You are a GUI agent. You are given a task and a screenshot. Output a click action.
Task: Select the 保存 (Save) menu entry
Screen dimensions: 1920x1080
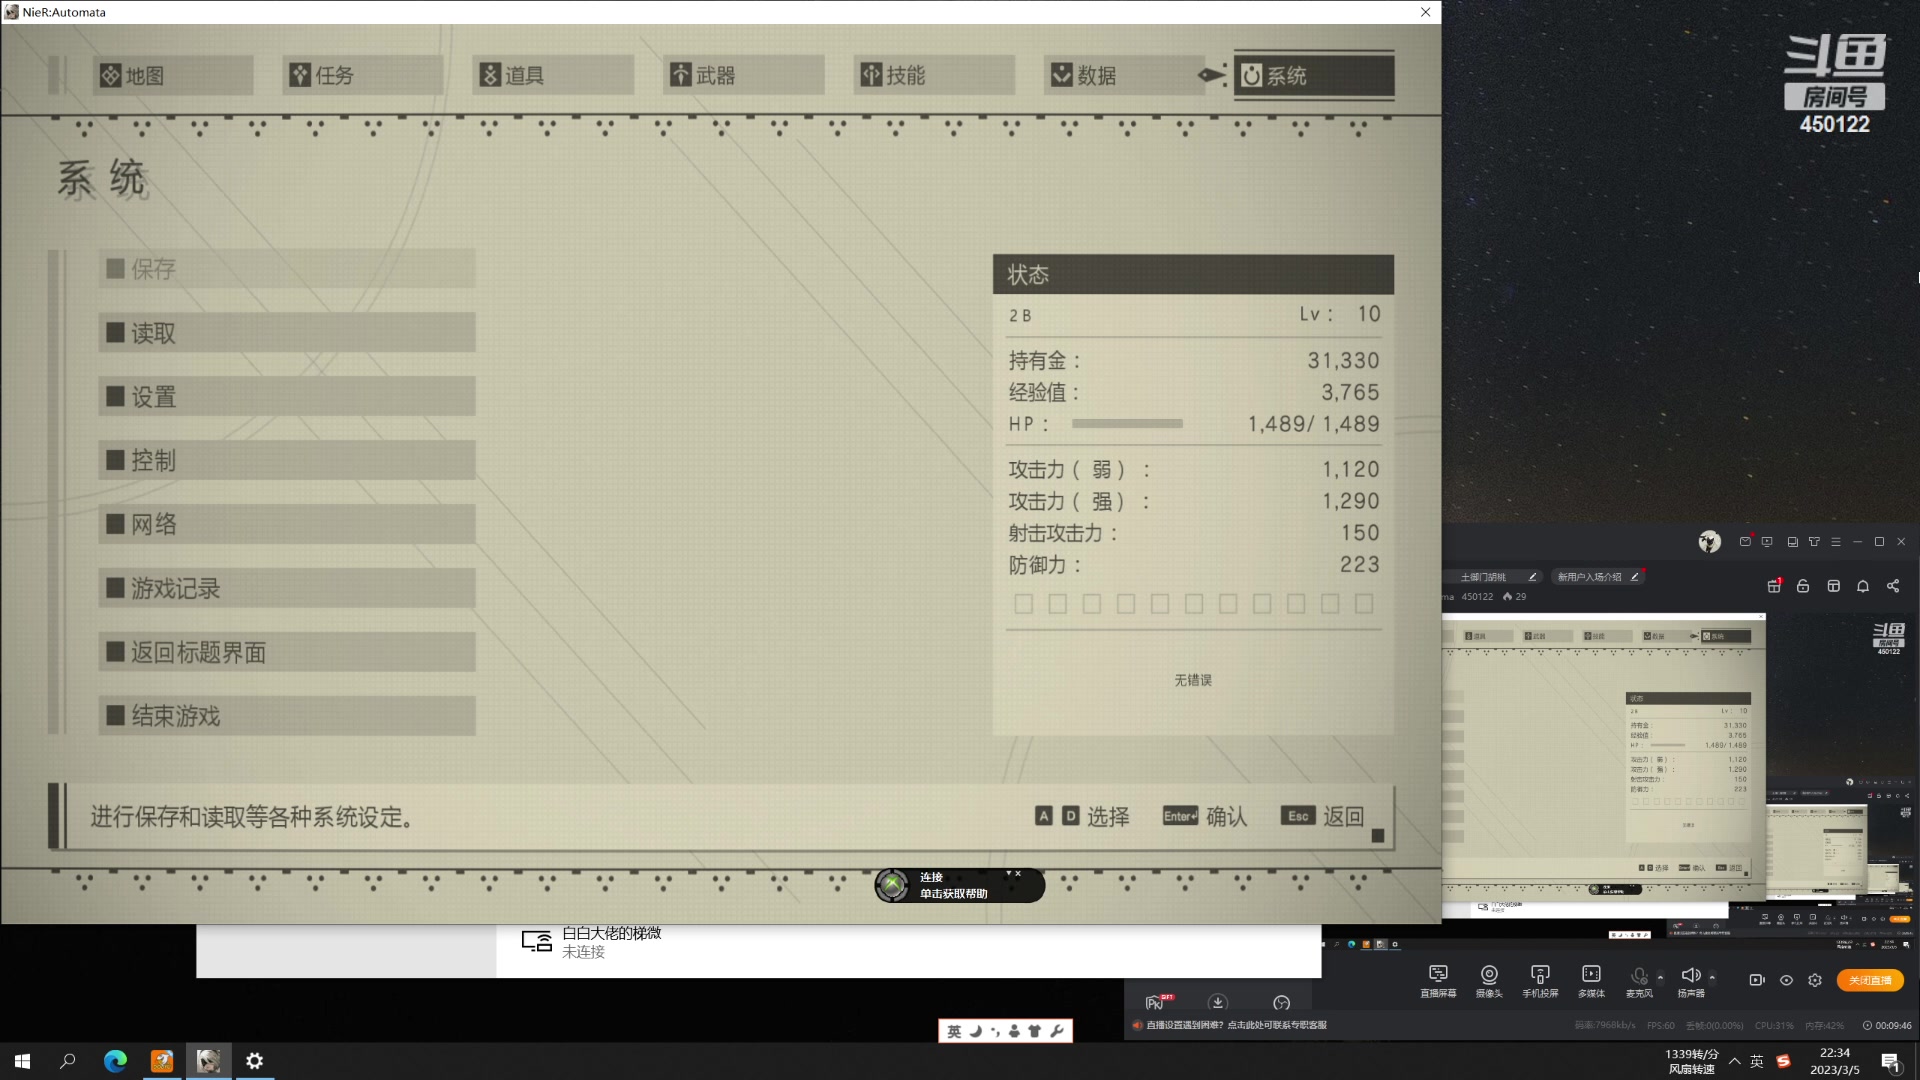[x=287, y=269]
